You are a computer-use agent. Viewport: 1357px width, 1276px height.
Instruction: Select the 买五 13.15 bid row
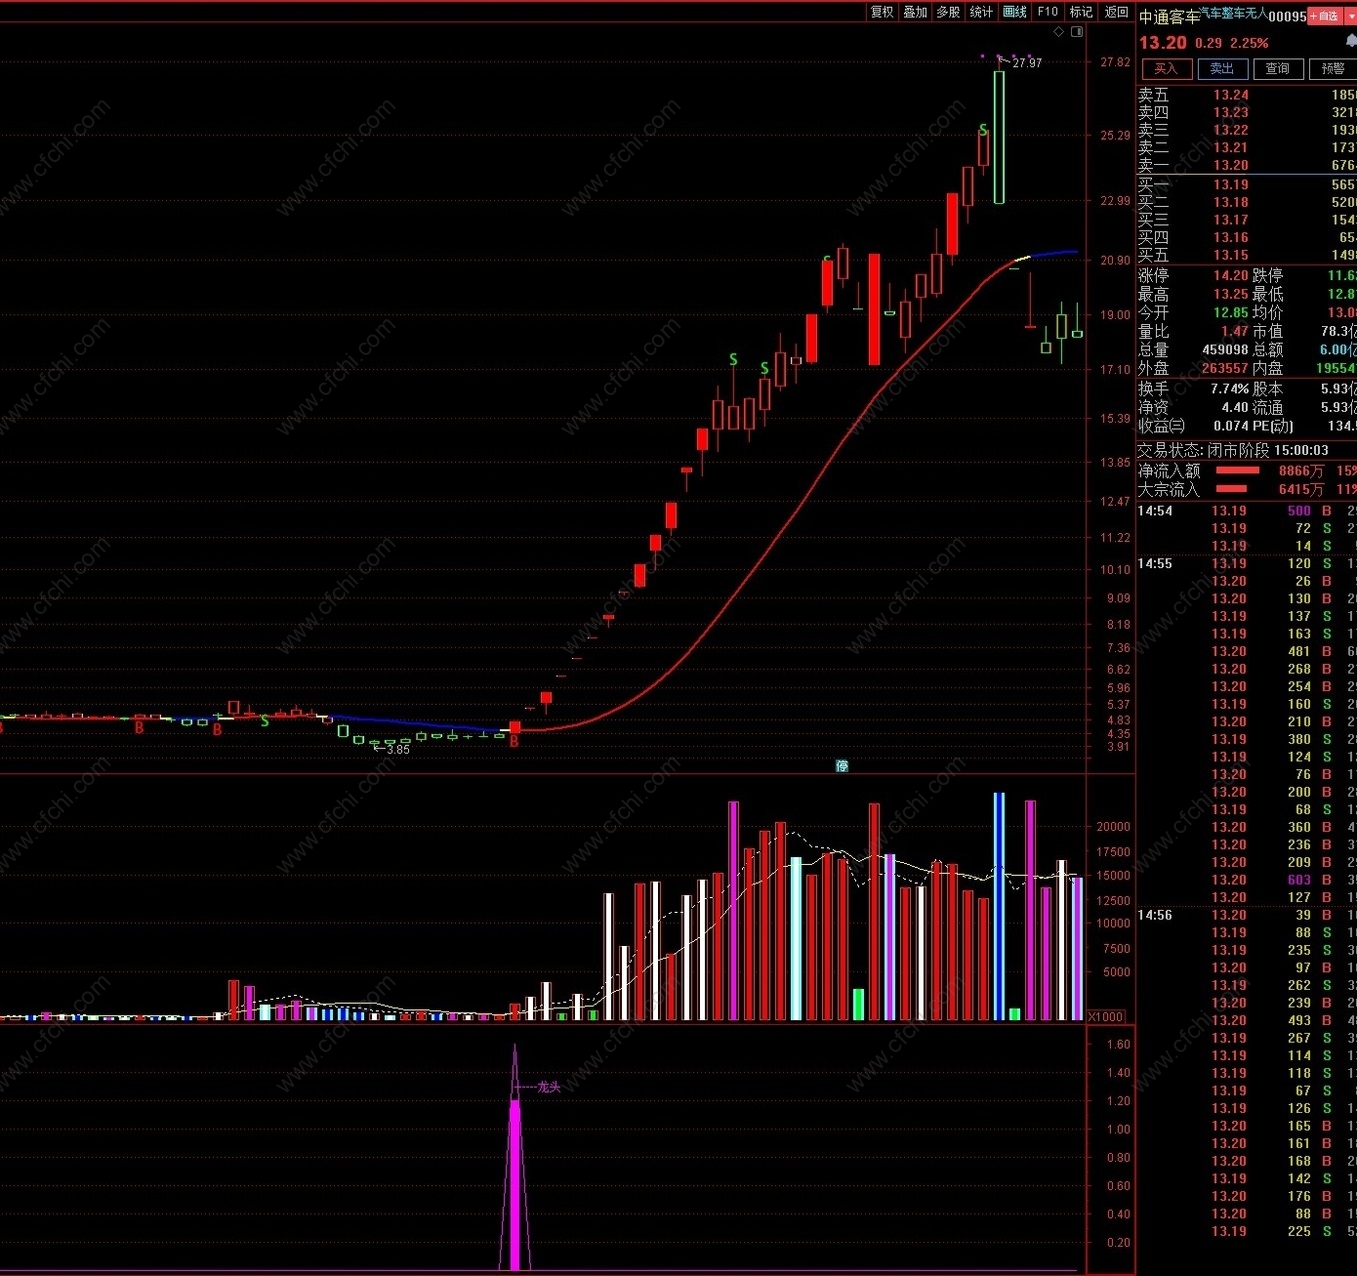[1247, 255]
